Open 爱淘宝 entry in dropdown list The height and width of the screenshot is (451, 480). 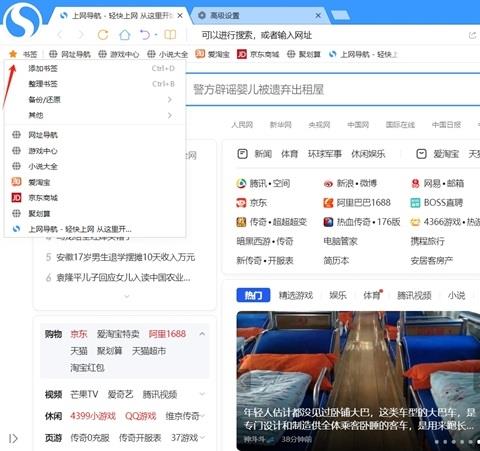95,182
